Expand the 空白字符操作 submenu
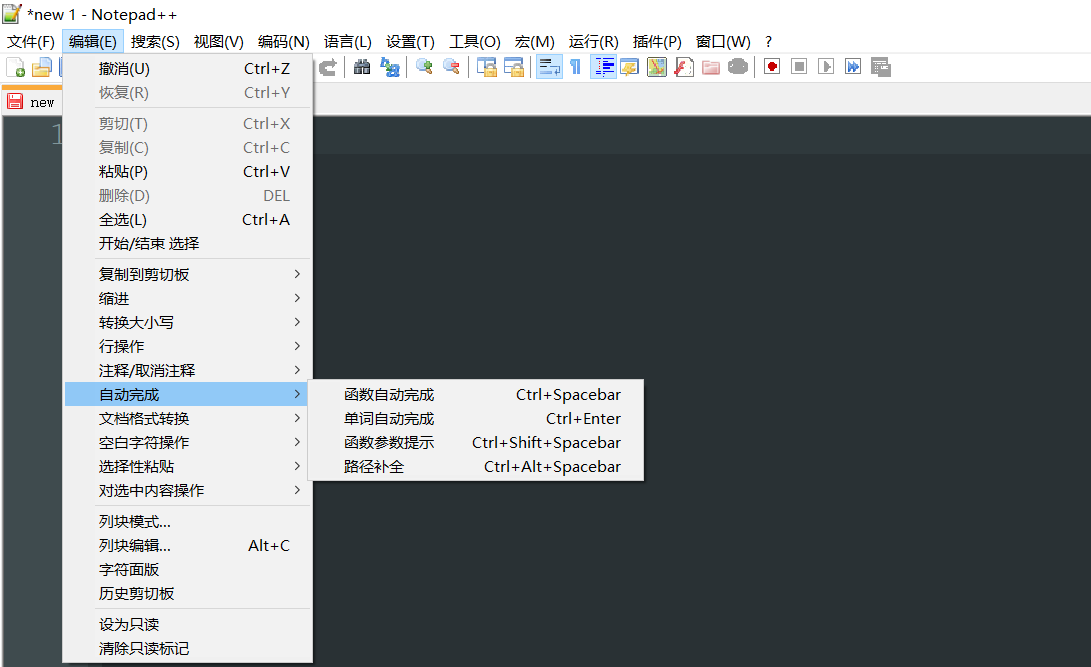1091x667 pixels. 187,442
